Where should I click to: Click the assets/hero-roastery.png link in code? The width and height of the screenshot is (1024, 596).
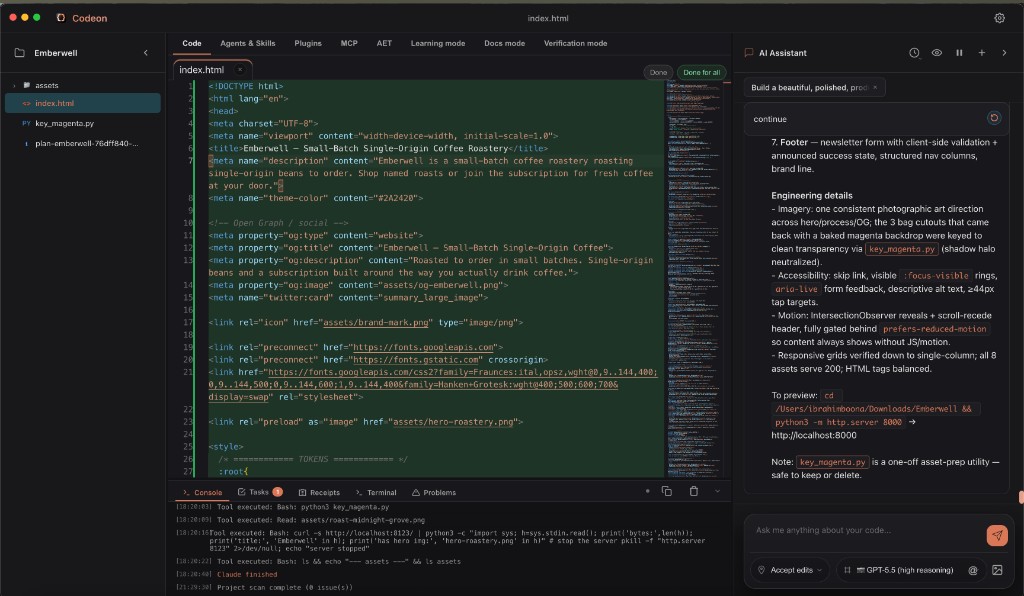tap(453, 422)
